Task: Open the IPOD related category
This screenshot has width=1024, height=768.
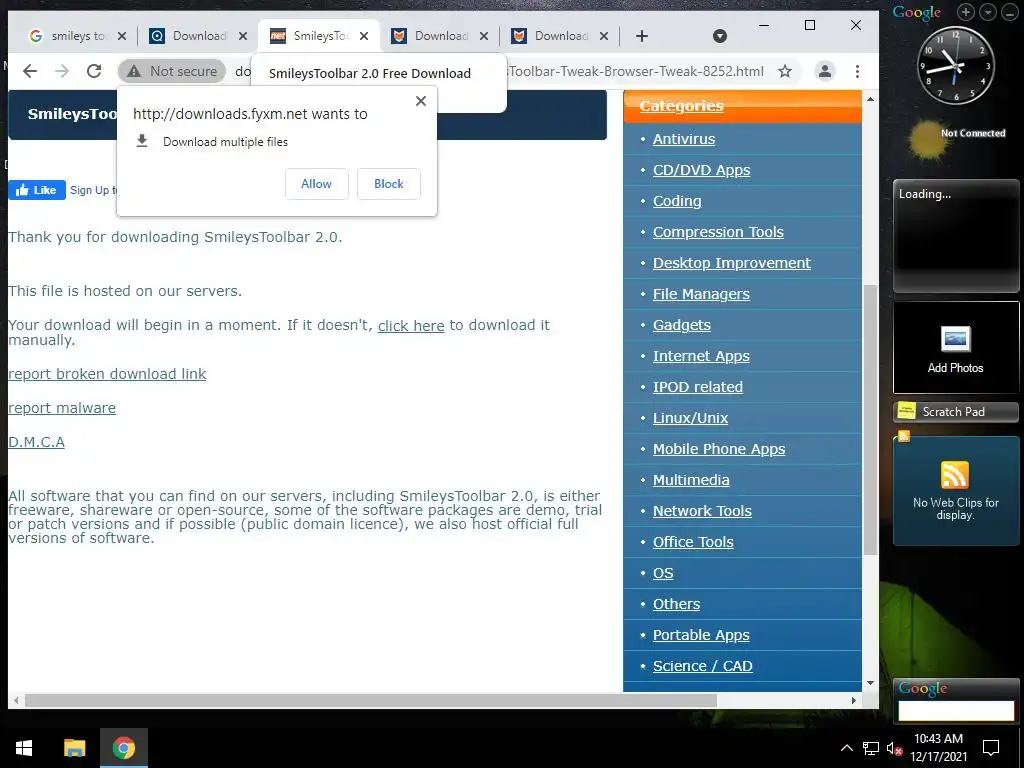Action: coord(697,387)
